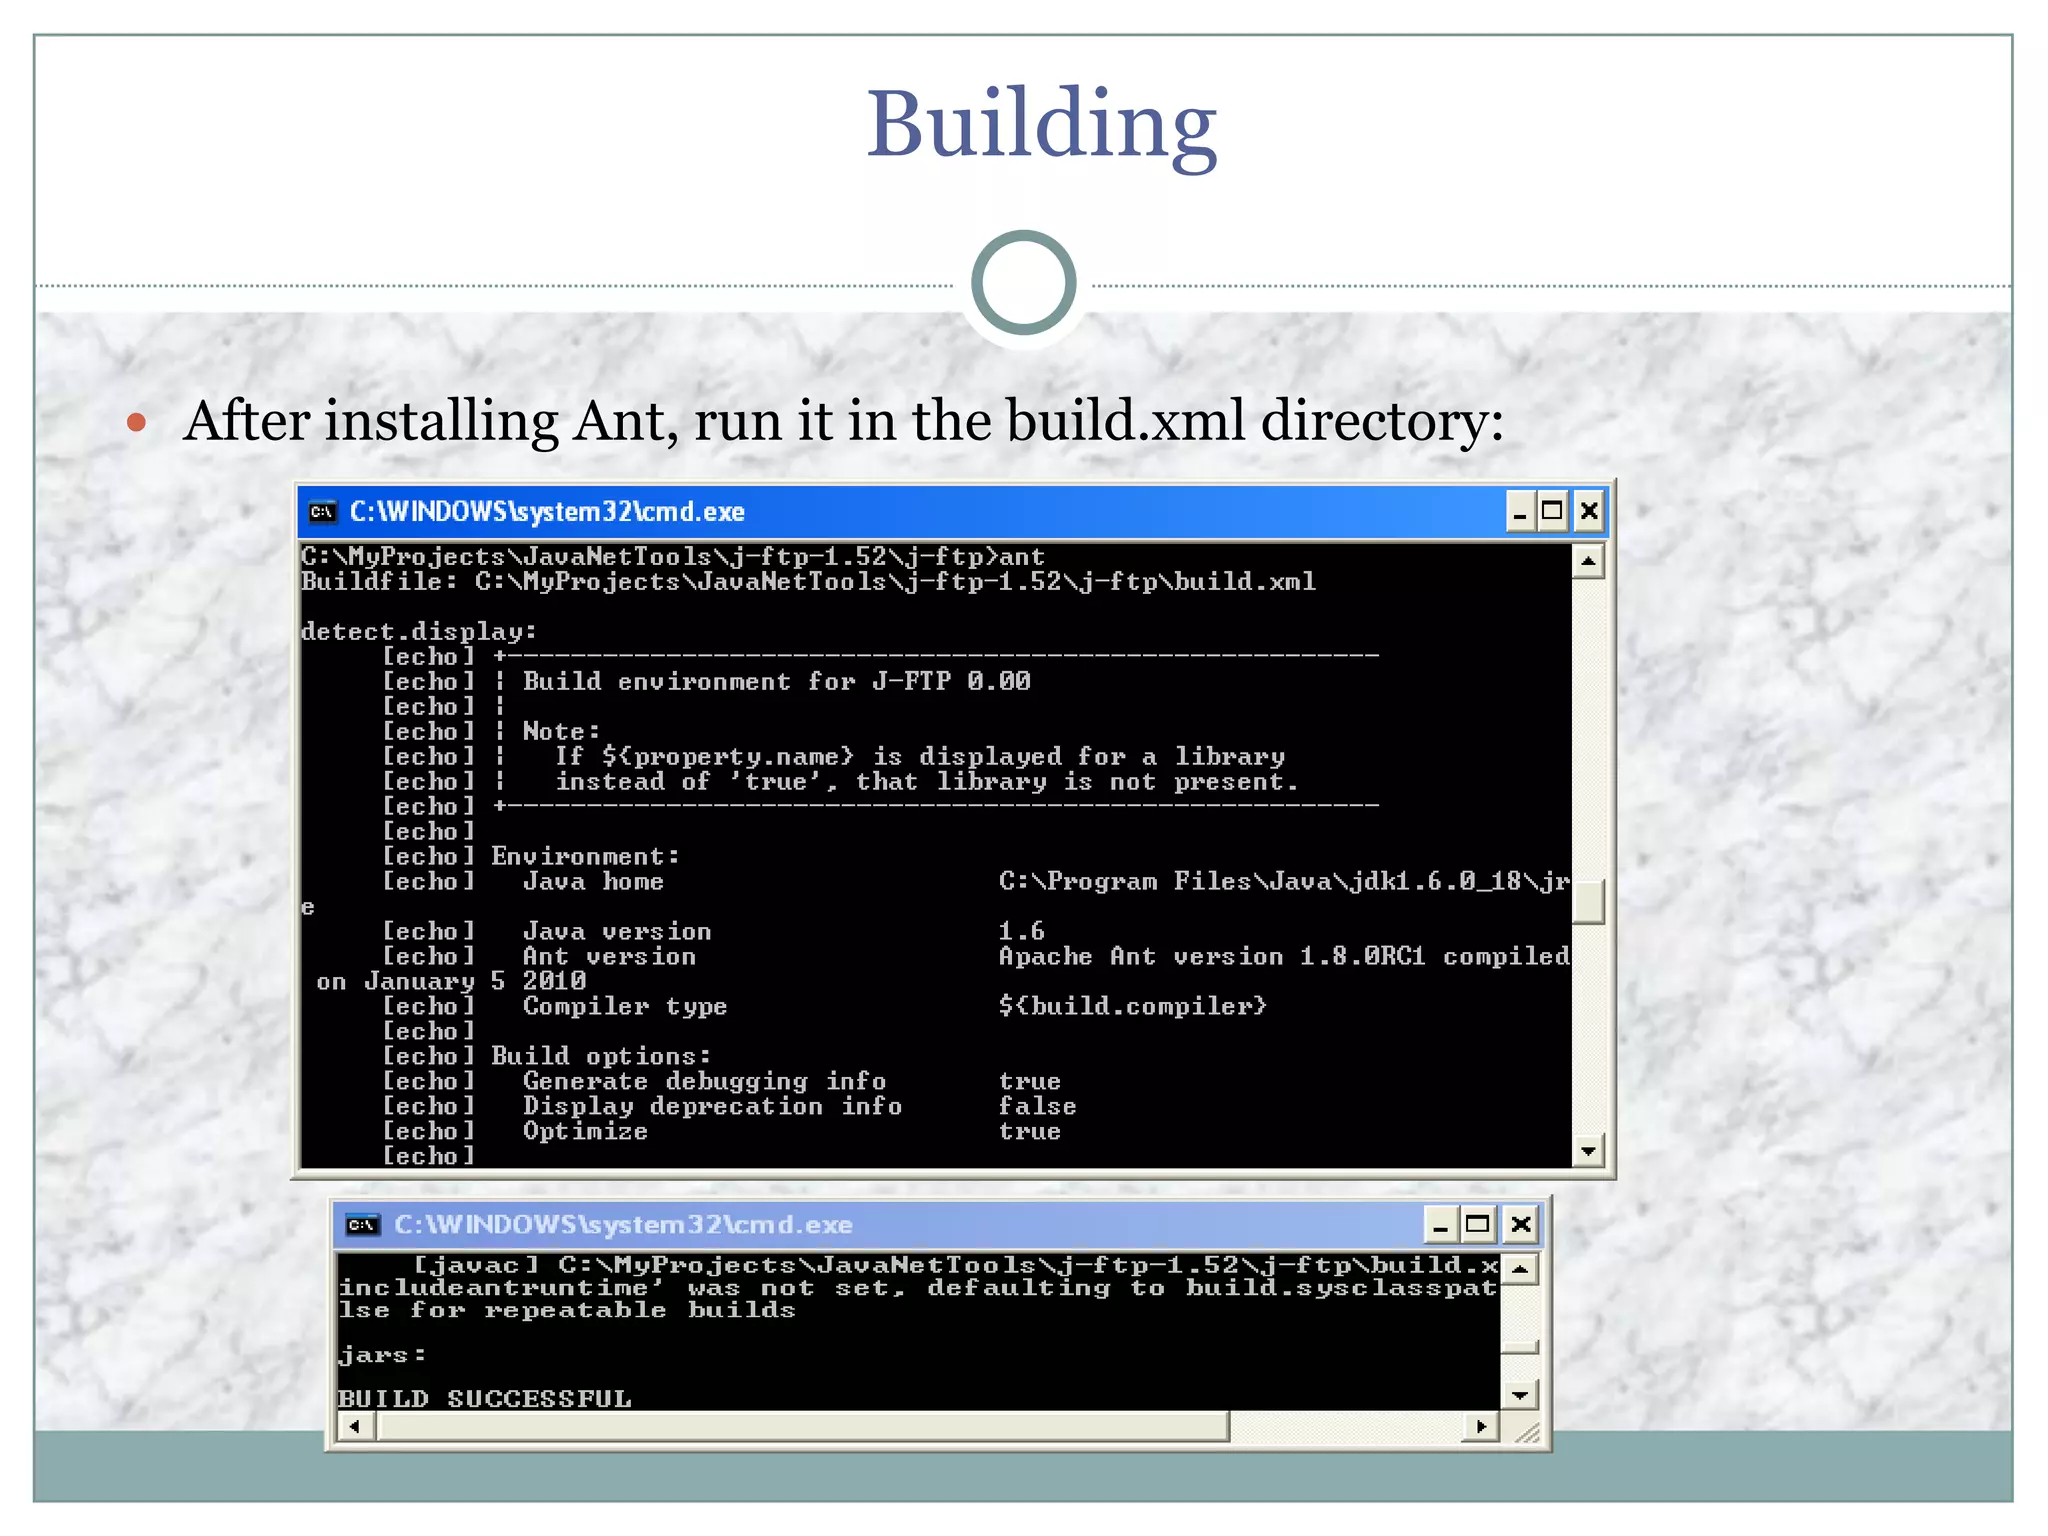Click the '[javac]' line in lower console
The width and height of the screenshot is (2048, 1536).
[955, 1266]
